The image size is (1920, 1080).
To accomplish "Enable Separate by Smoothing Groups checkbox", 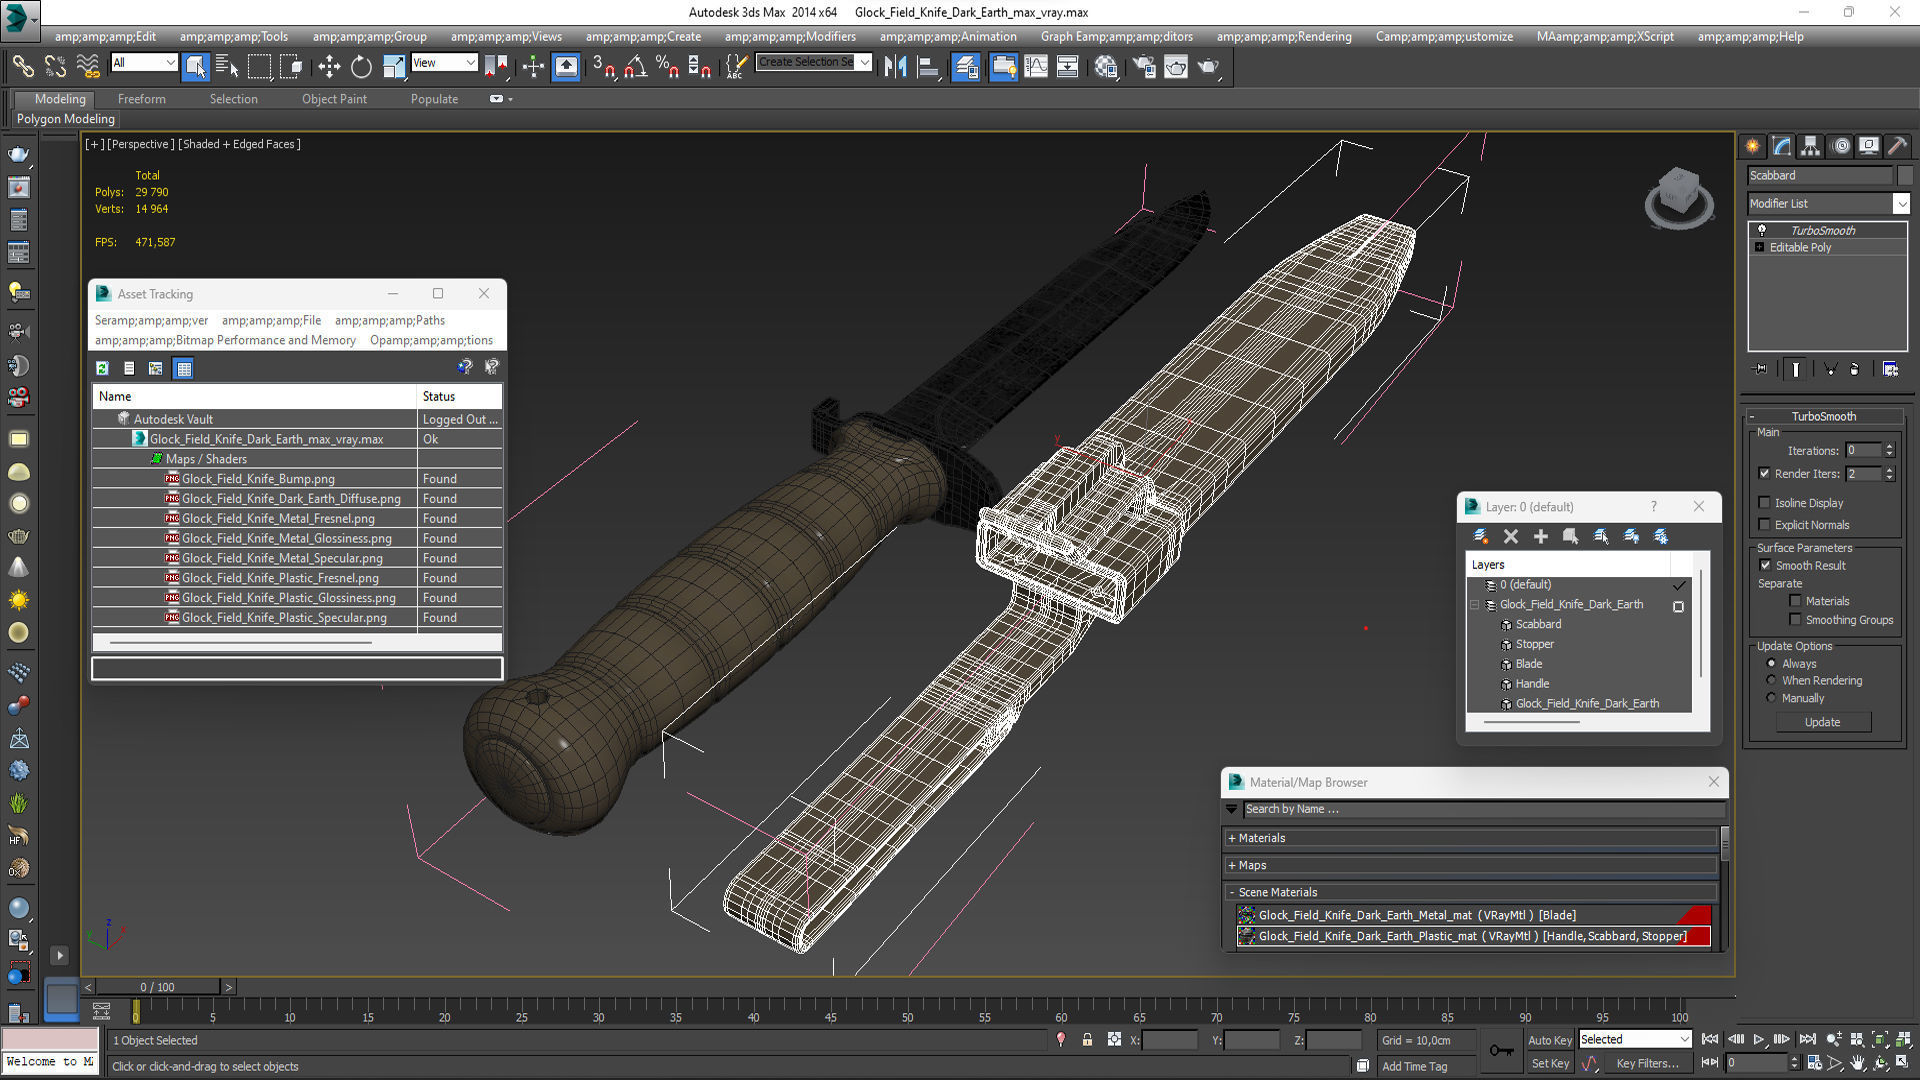I will point(1796,620).
